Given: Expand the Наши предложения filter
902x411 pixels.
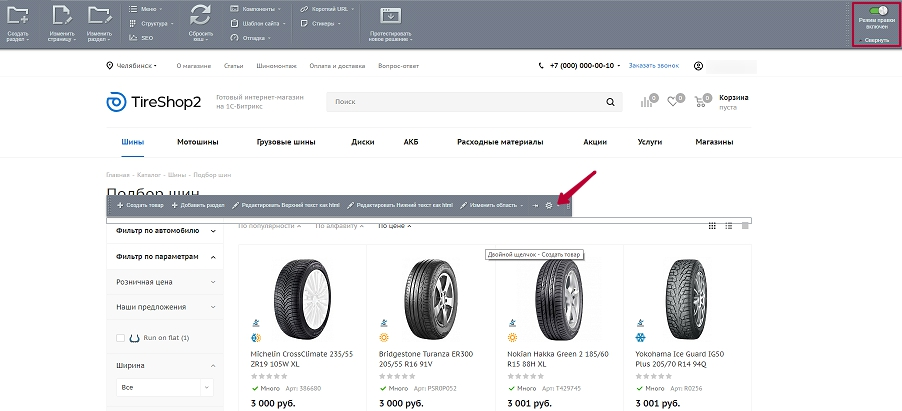Looking at the screenshot, I should pos(165,307).
